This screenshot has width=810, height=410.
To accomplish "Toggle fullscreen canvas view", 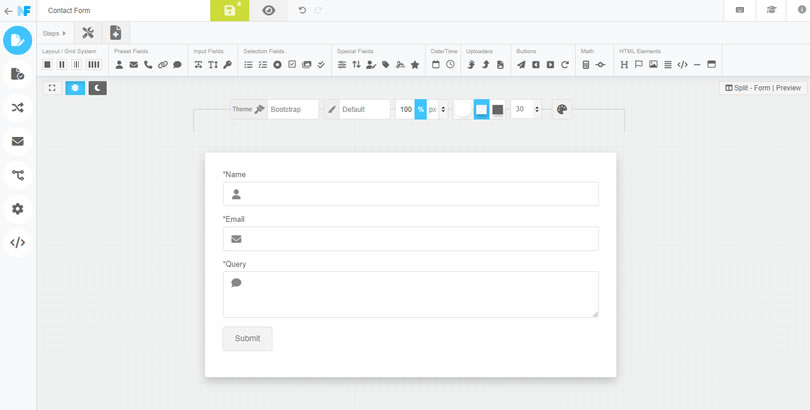I will (52, 88).
